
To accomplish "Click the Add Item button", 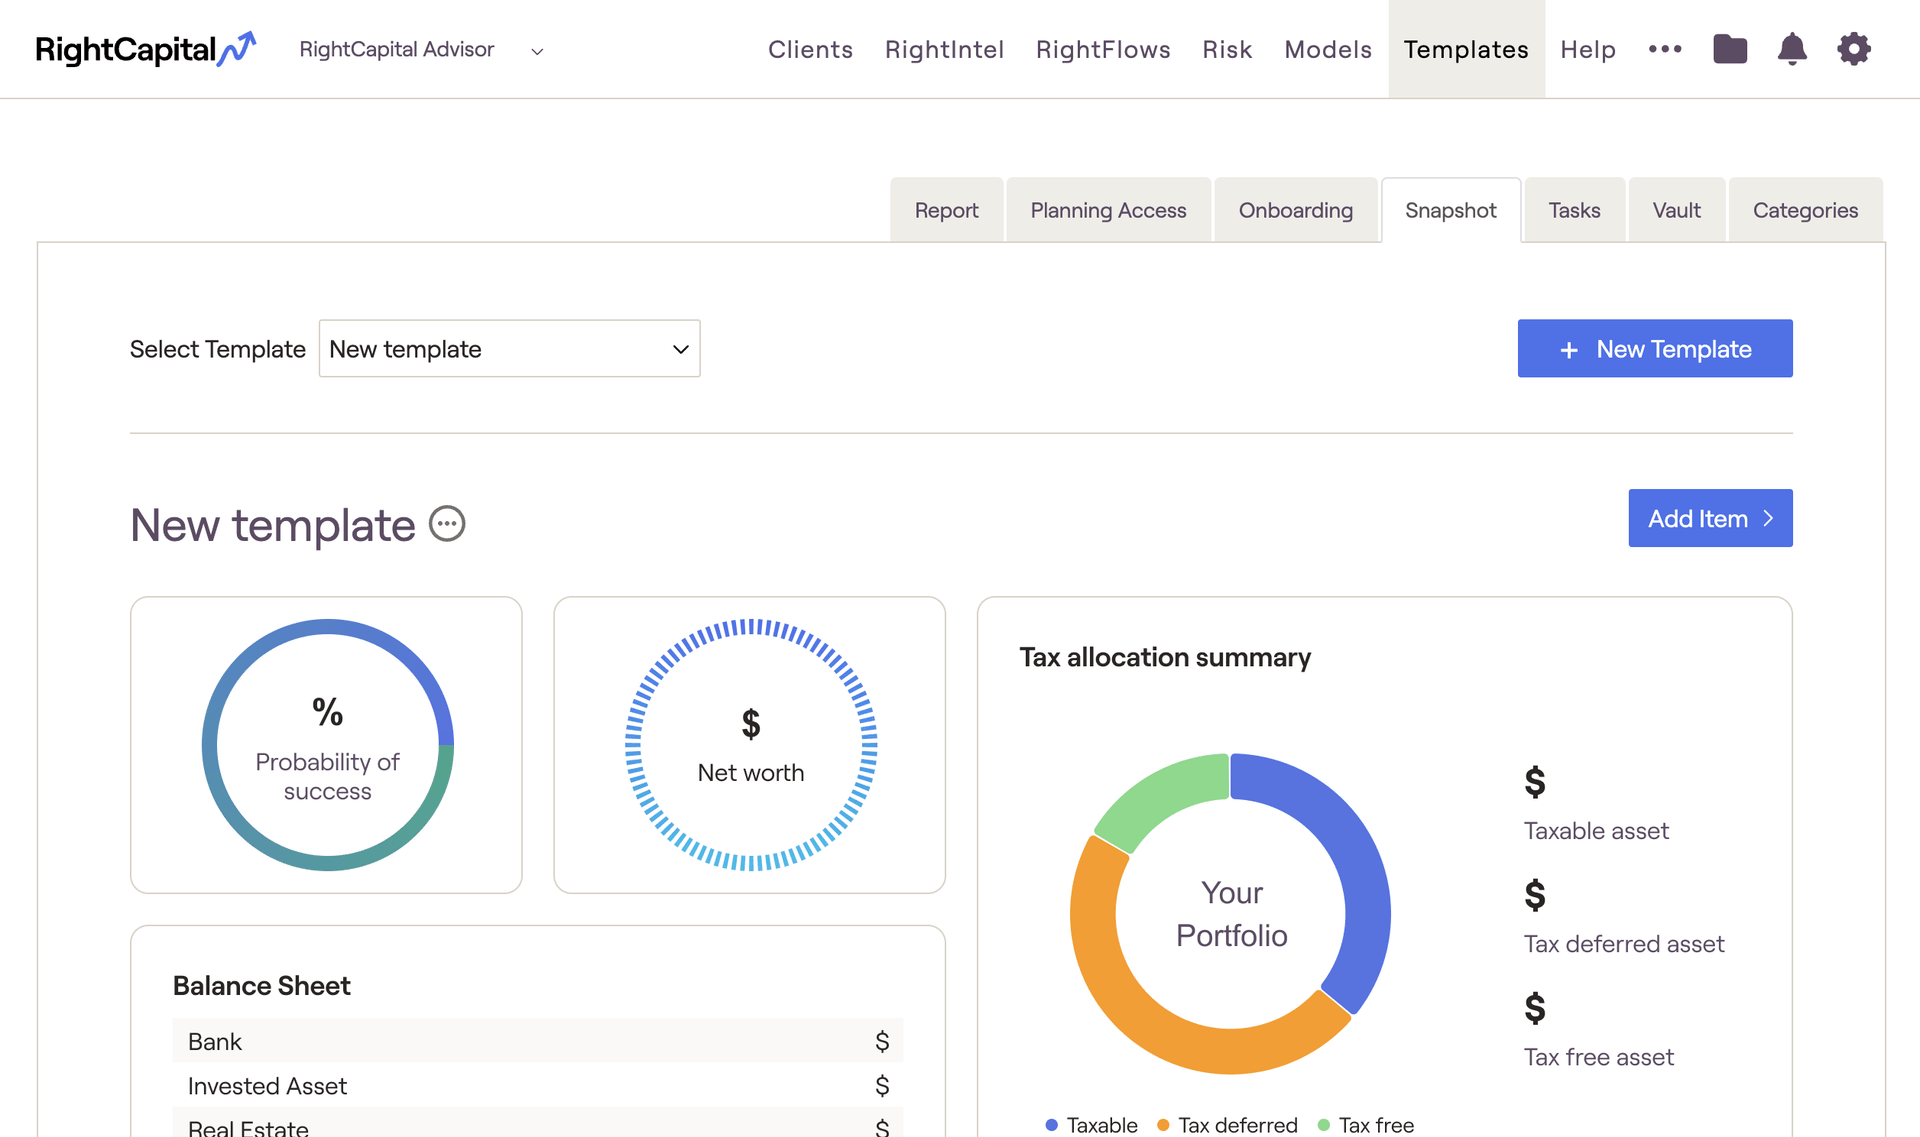I will tap(1710, 518).
